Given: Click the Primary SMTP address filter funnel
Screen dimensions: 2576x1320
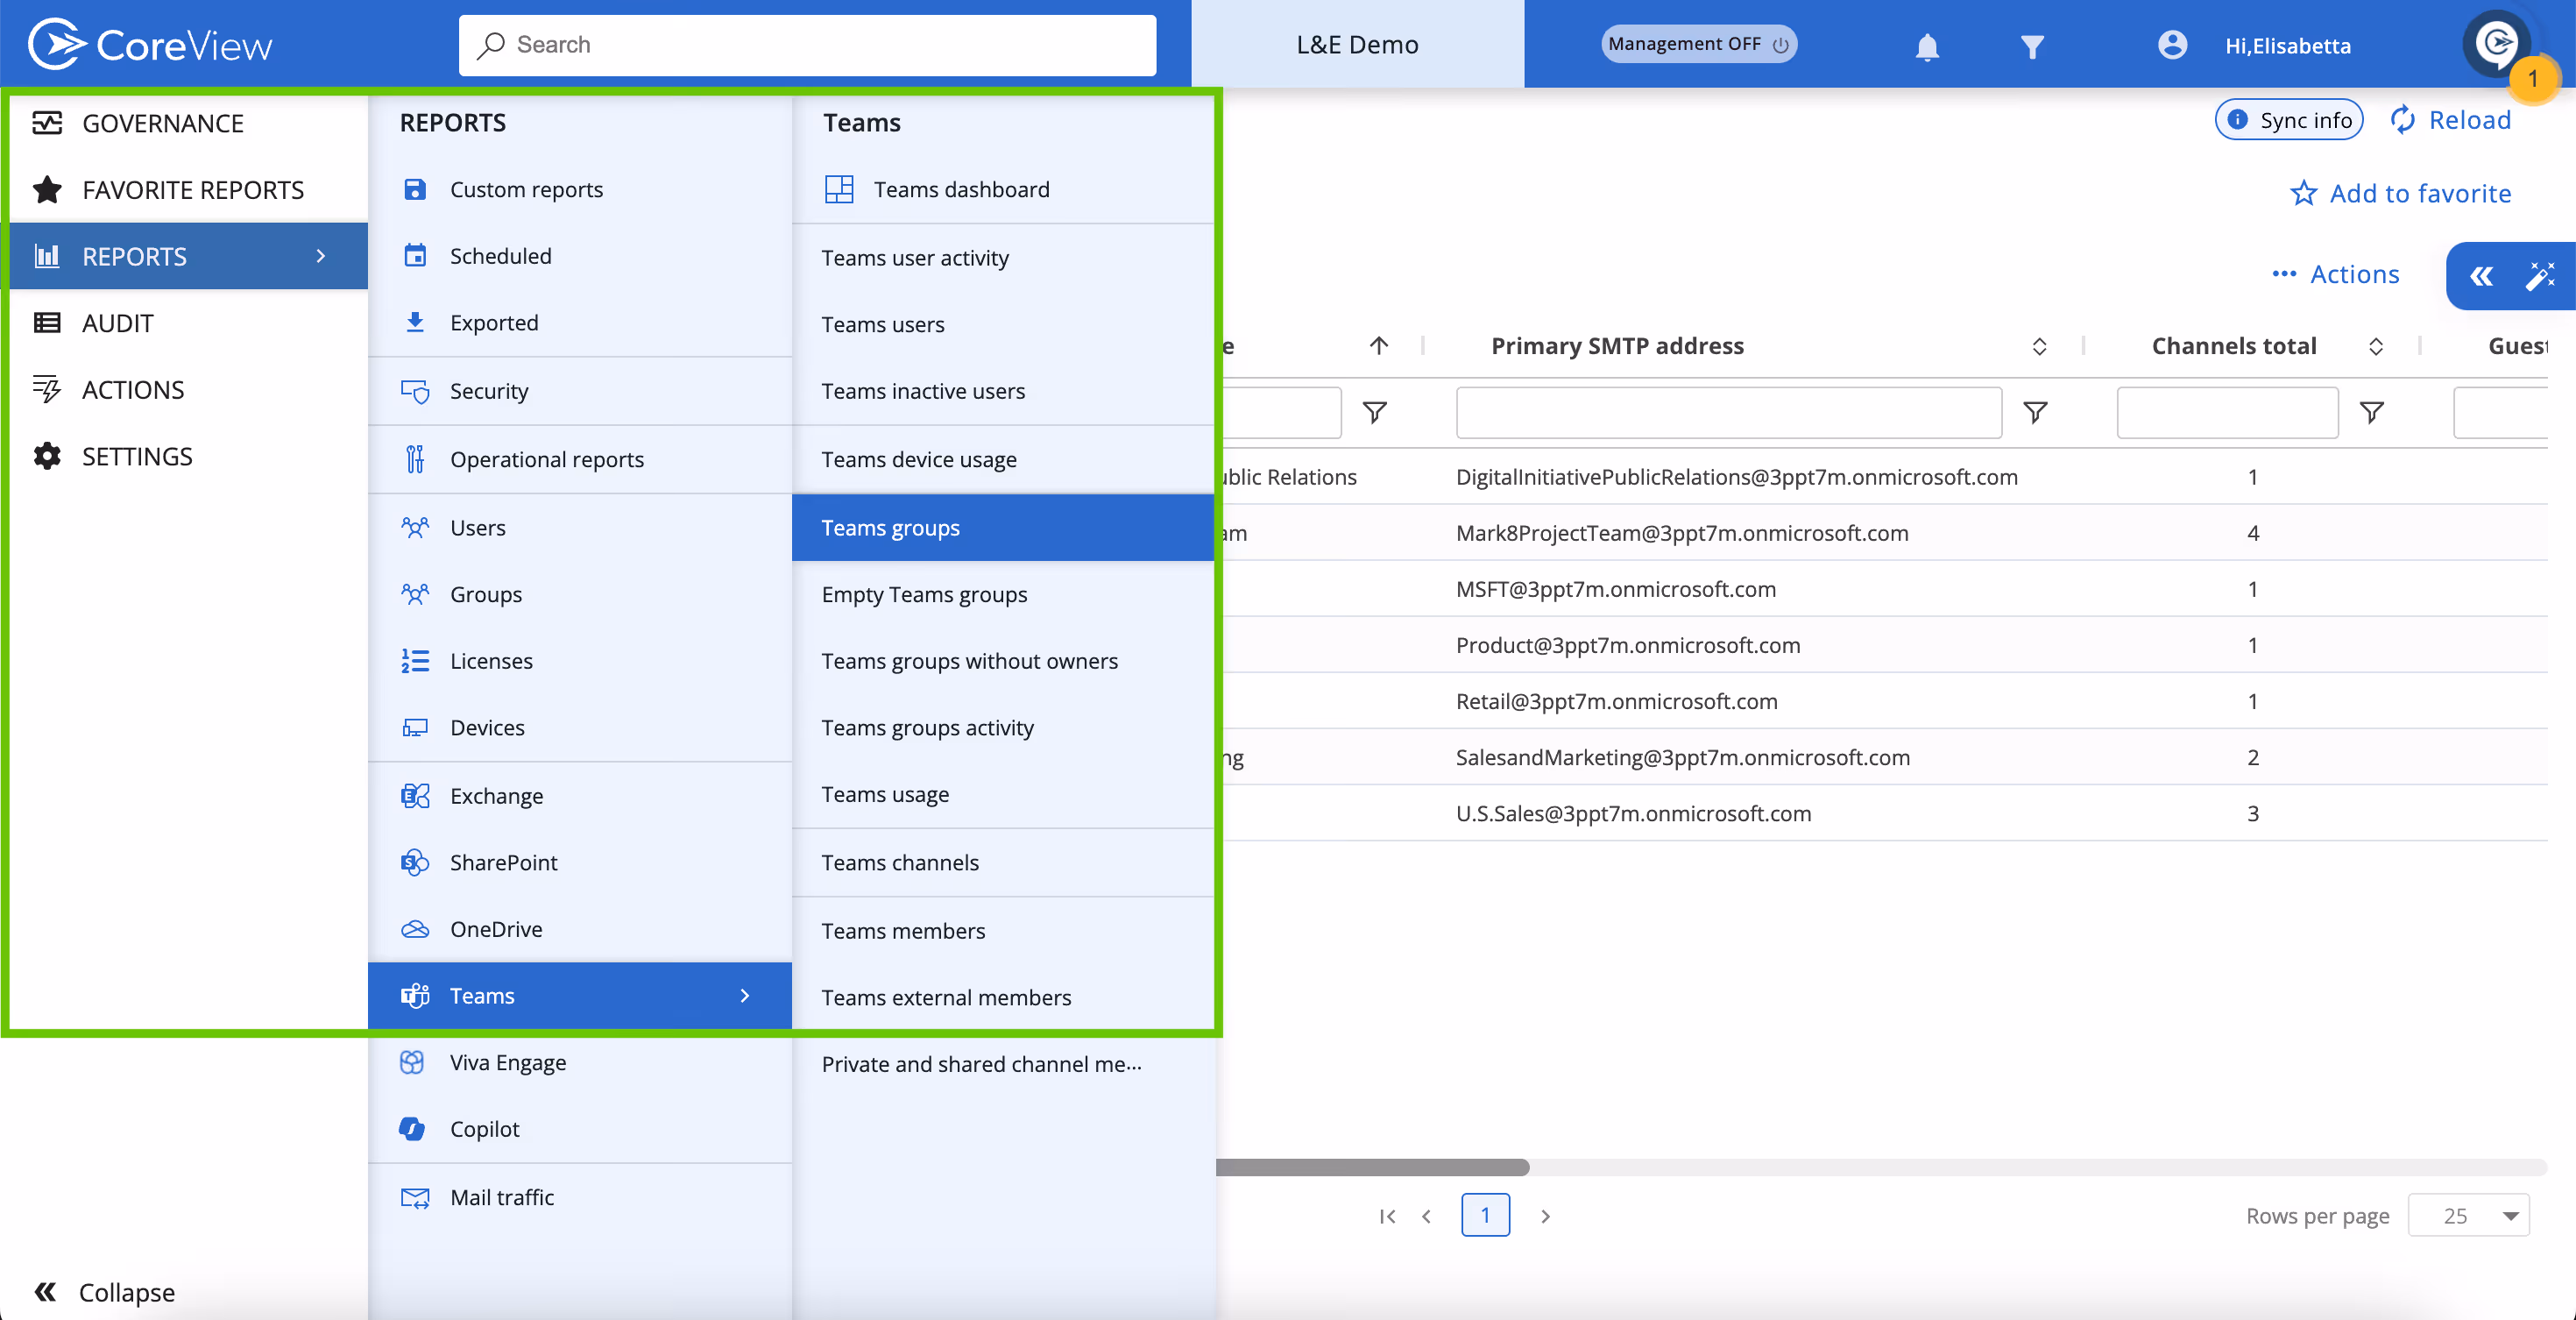Looking at the screenshot, I should point(2035,412).
